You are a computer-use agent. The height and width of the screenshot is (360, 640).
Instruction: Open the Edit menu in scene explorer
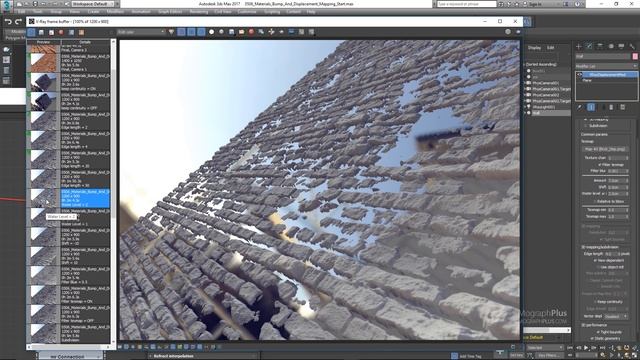[x=550, y=48]
